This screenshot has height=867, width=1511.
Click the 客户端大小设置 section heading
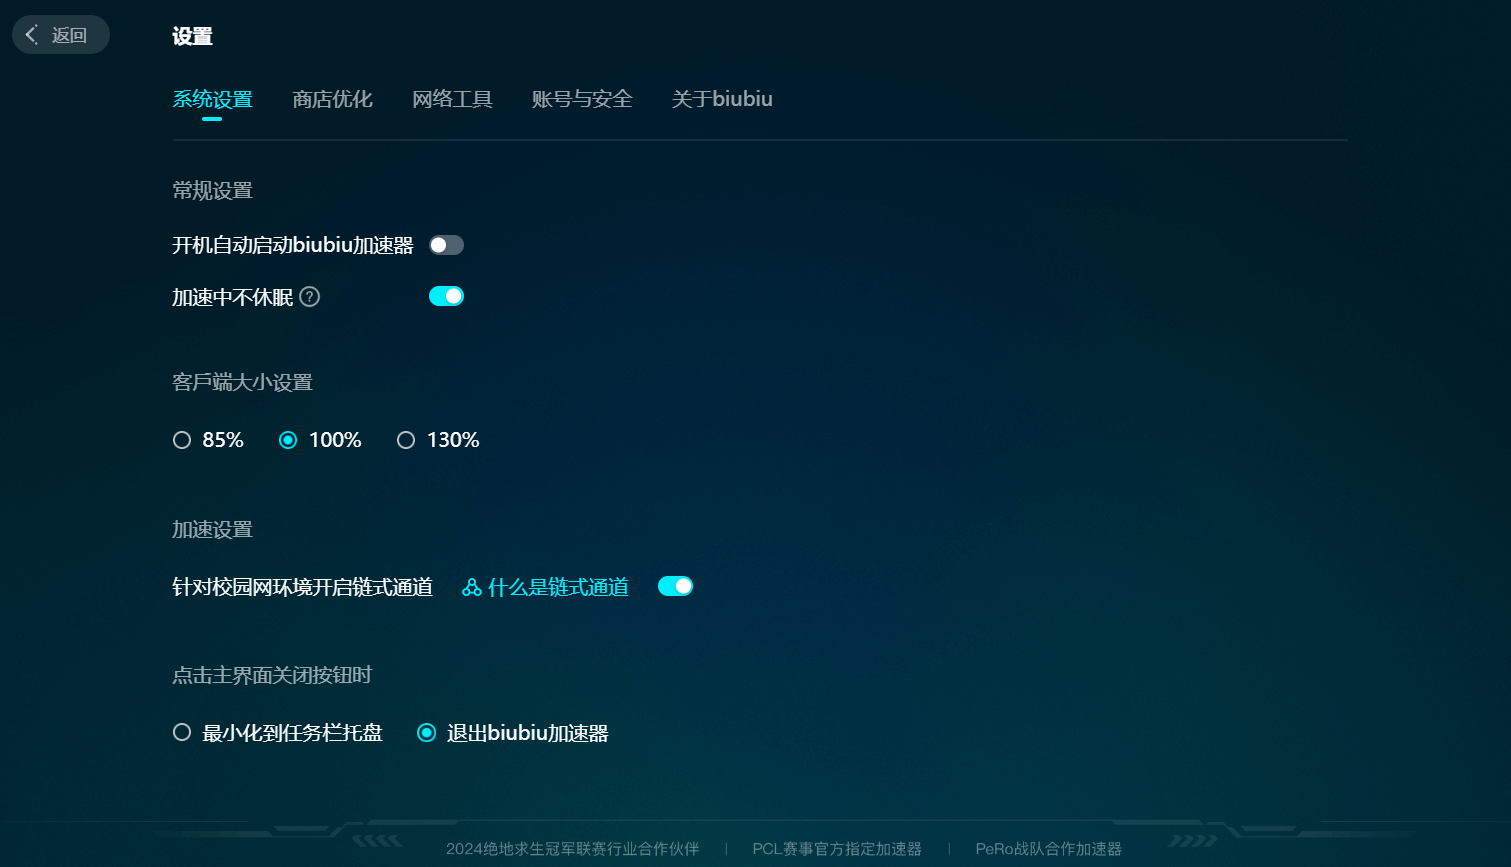(242, 383)
